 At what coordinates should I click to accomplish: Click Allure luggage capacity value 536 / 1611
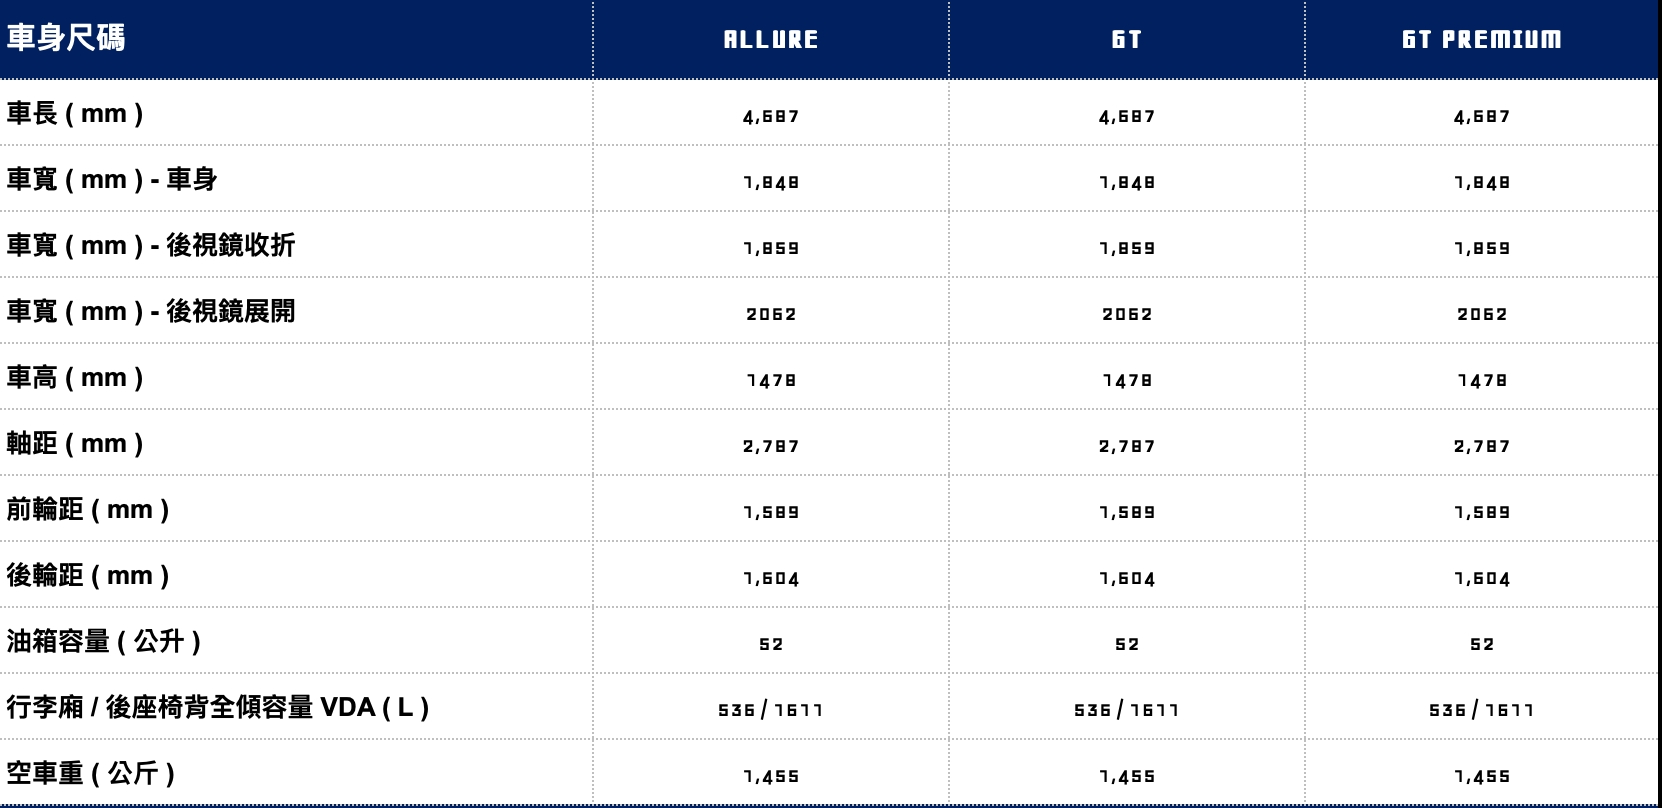tap(771, 710)
